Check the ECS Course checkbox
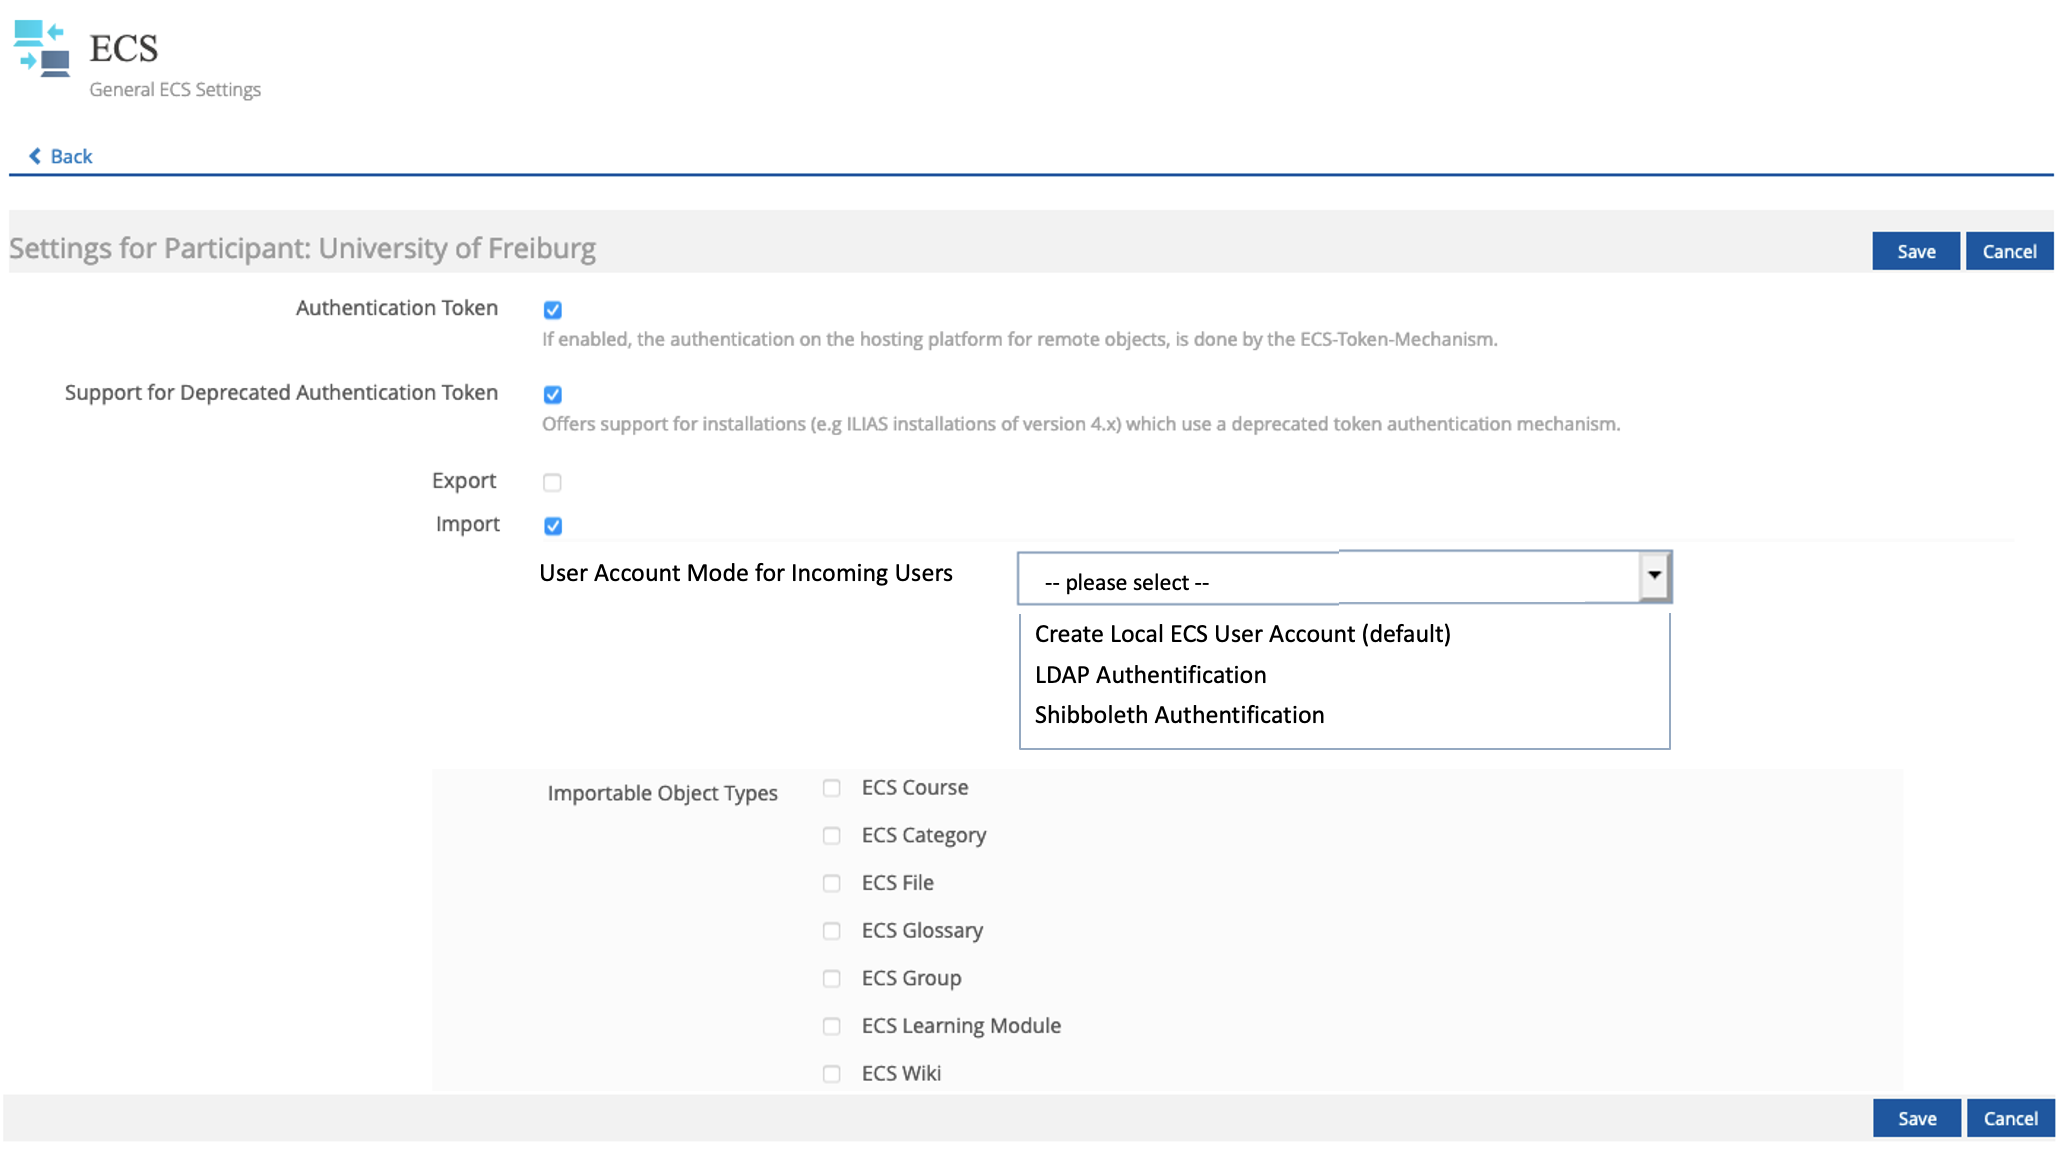Viewport: 2068px width, 1156px height. (831, 788)
